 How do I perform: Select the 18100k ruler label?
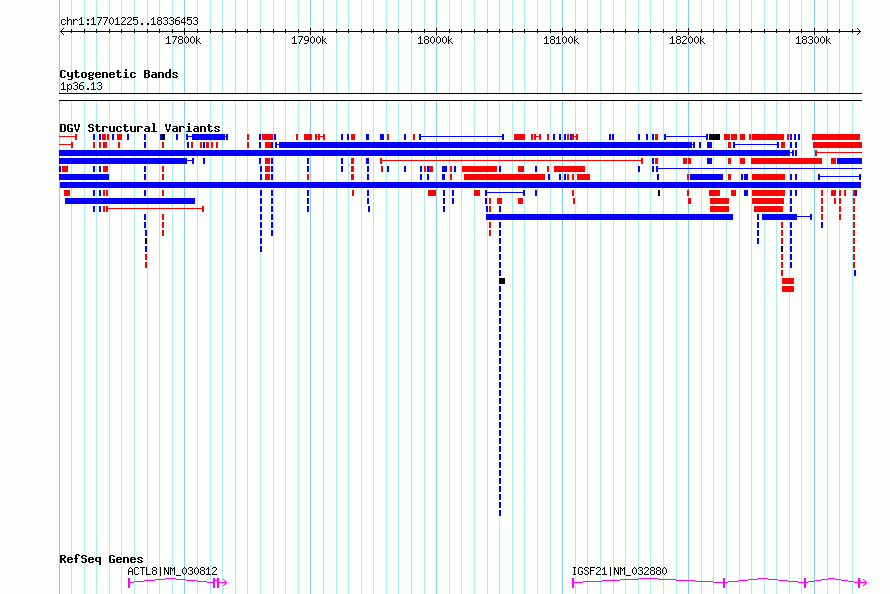click(561, 40)
